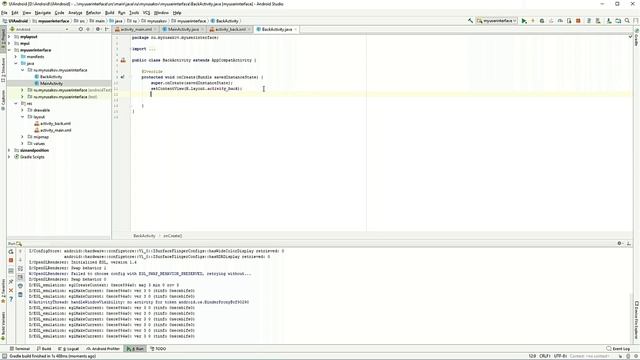The height and width of the screenshot is (360, 640).
Task: Open Search Everywhere magnifier icon
Action: pos(627,20)
